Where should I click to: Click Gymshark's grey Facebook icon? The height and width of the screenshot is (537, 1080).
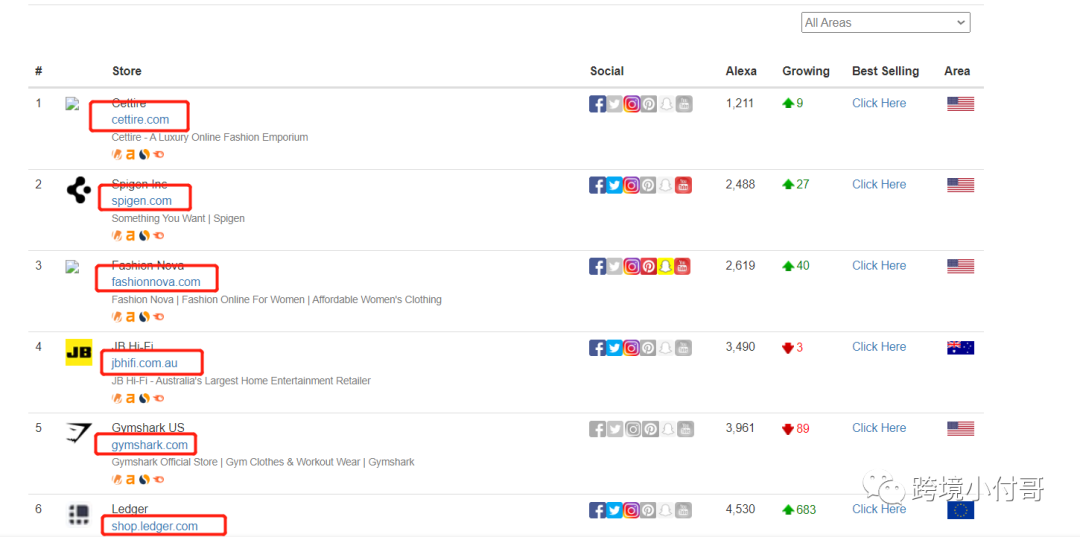[x=598, y=429]
